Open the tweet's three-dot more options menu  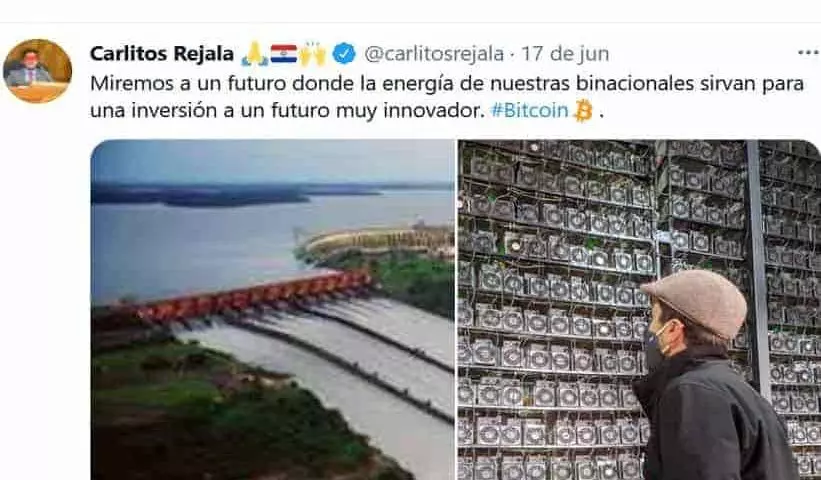click(809, 52)
